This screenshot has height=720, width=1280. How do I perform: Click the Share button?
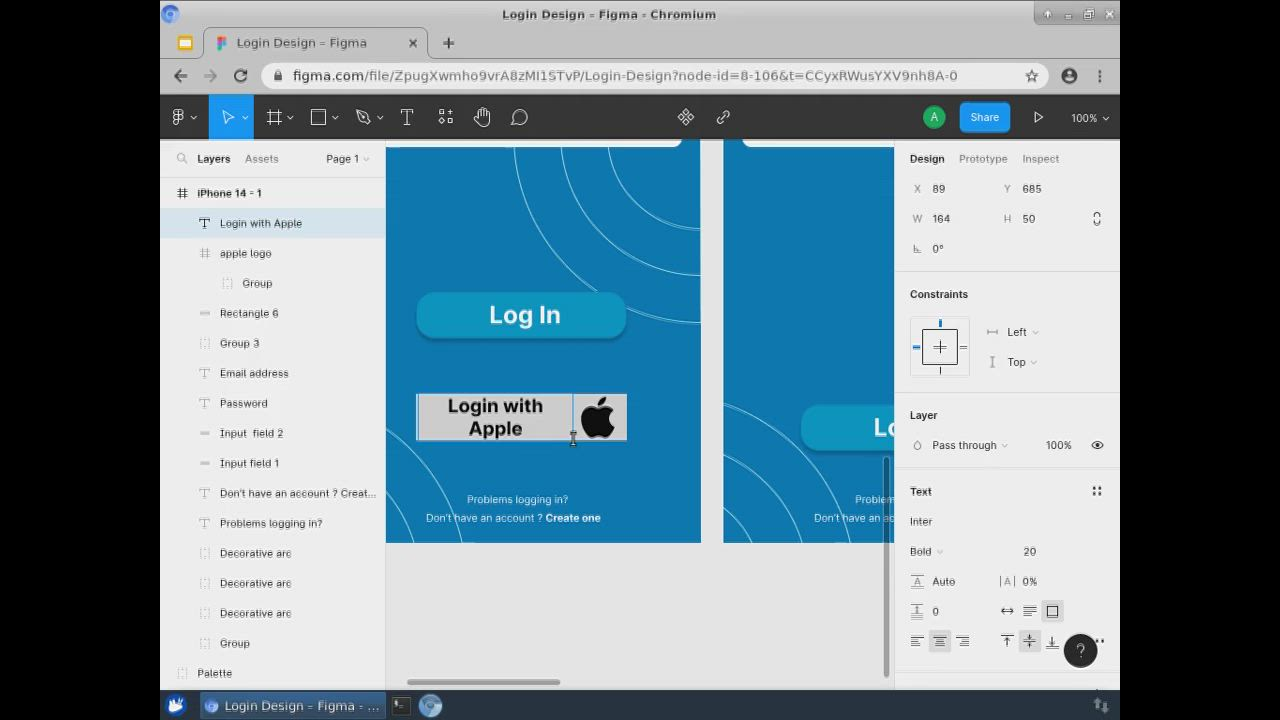(x=984, y=117)
